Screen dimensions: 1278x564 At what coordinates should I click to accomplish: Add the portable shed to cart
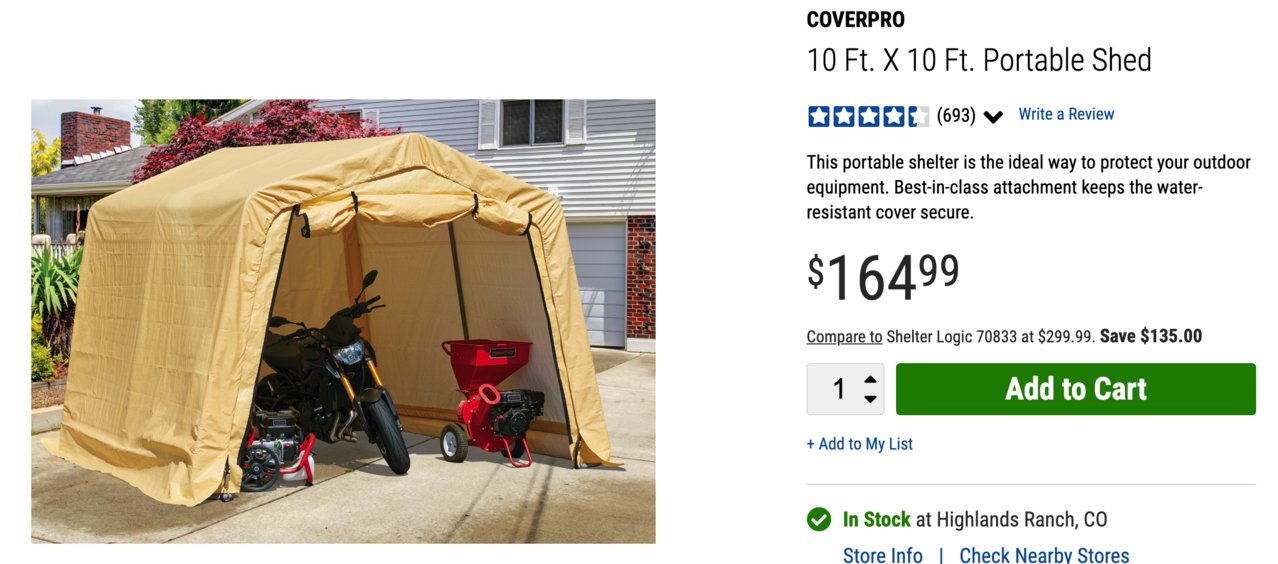coord(1076,389)
